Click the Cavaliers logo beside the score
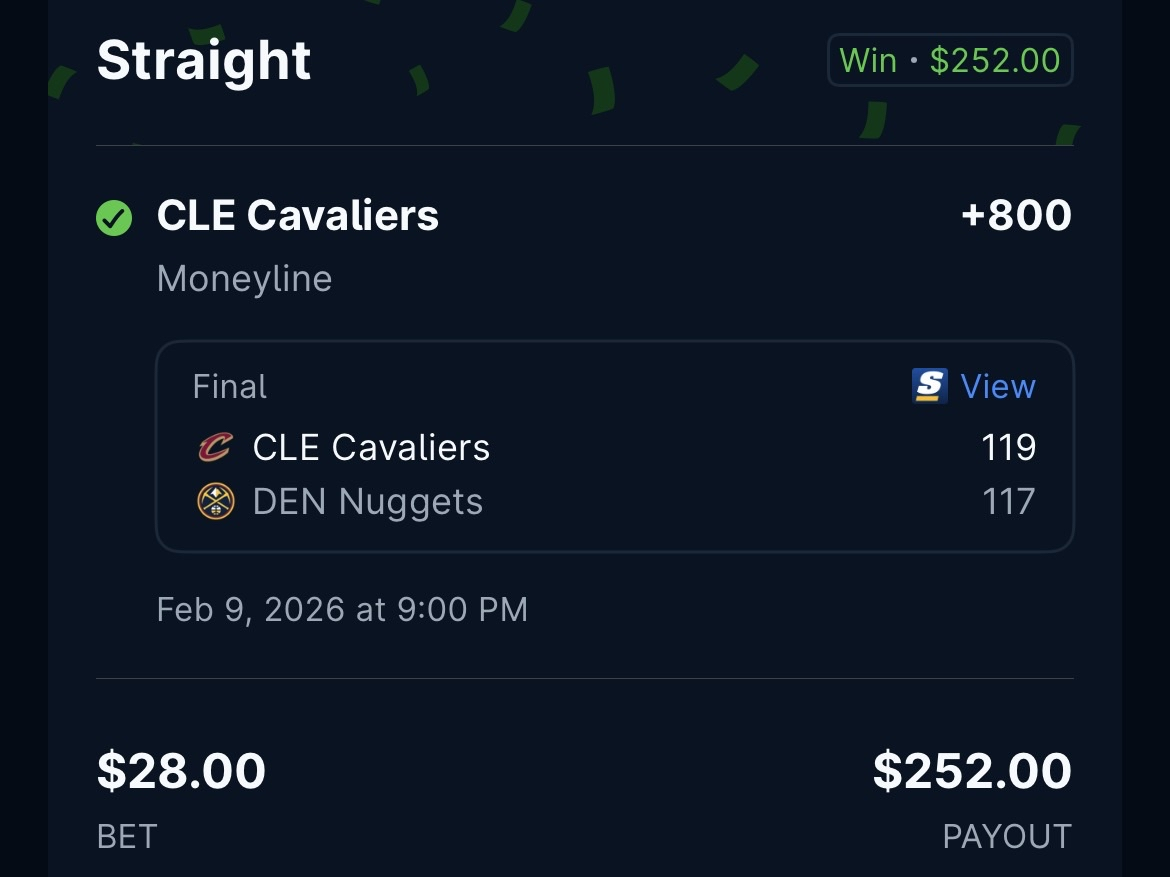 [216, 447]
